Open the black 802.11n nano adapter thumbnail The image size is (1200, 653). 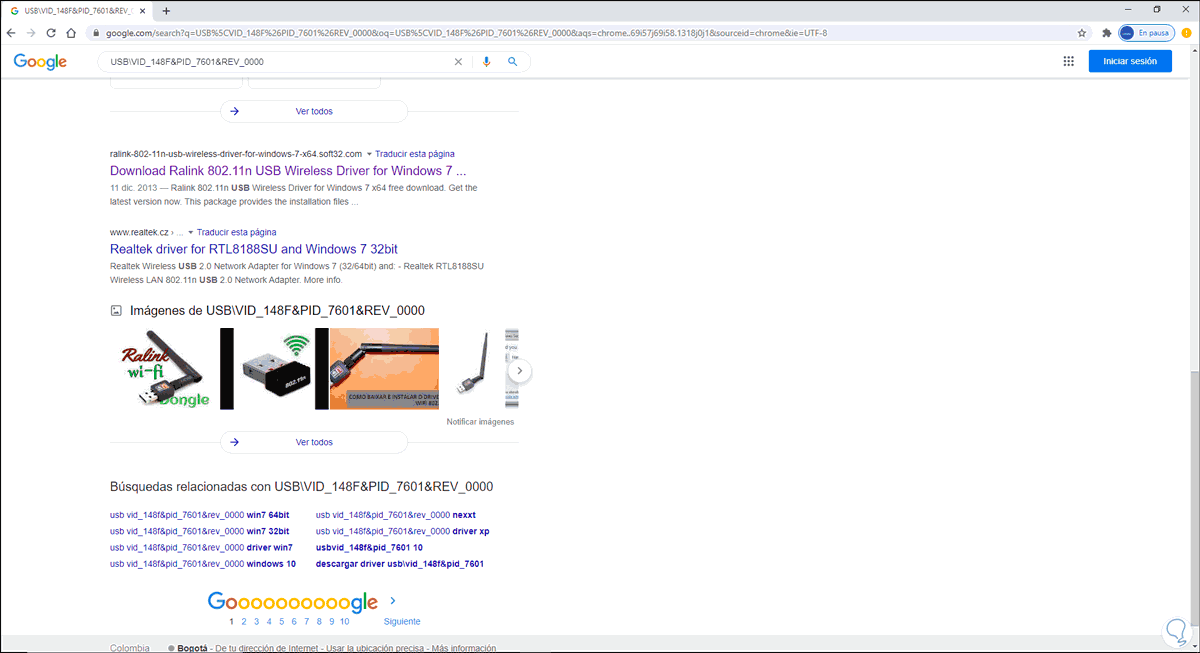[274, 369]
